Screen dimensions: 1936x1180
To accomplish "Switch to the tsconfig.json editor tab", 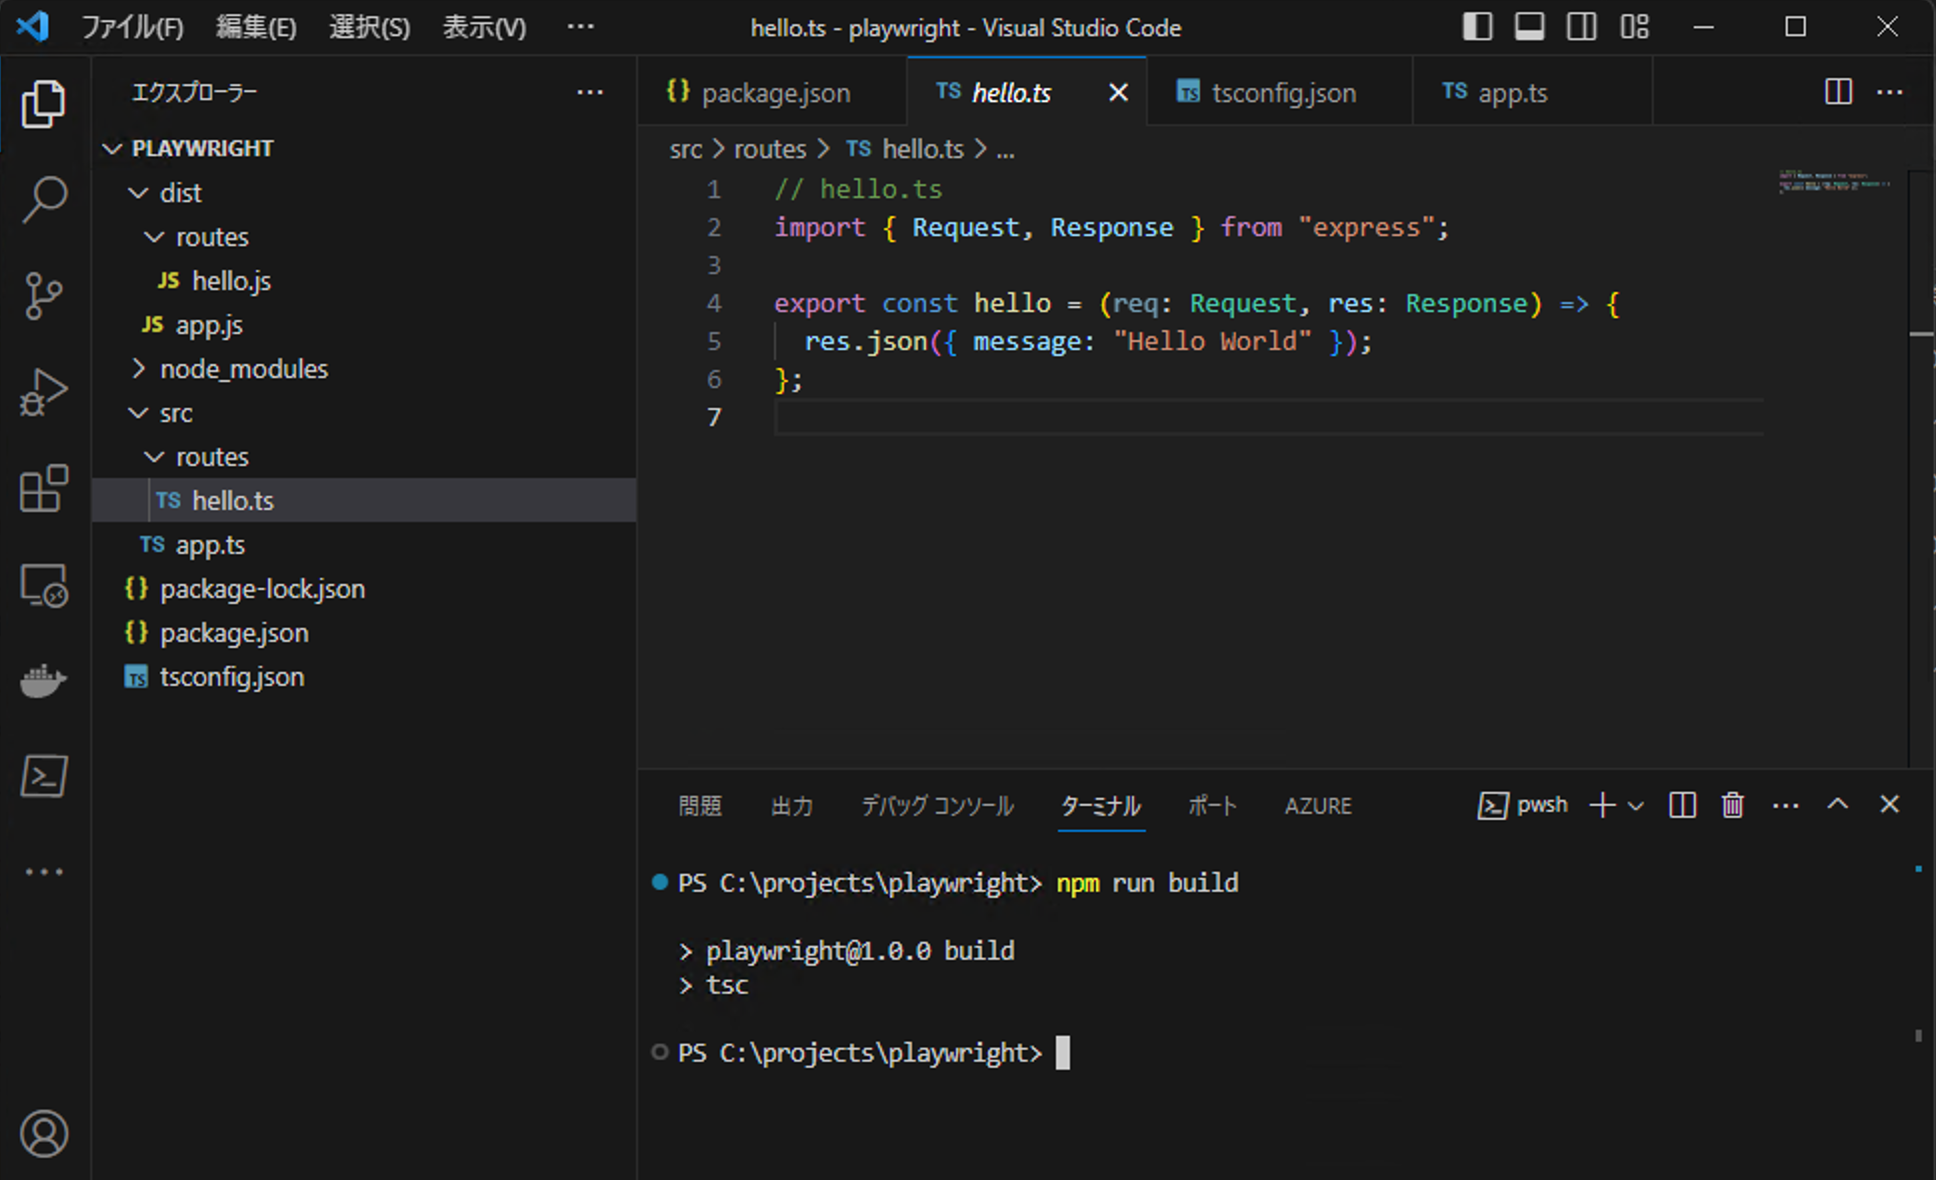I will click(x=1280, y=92).
